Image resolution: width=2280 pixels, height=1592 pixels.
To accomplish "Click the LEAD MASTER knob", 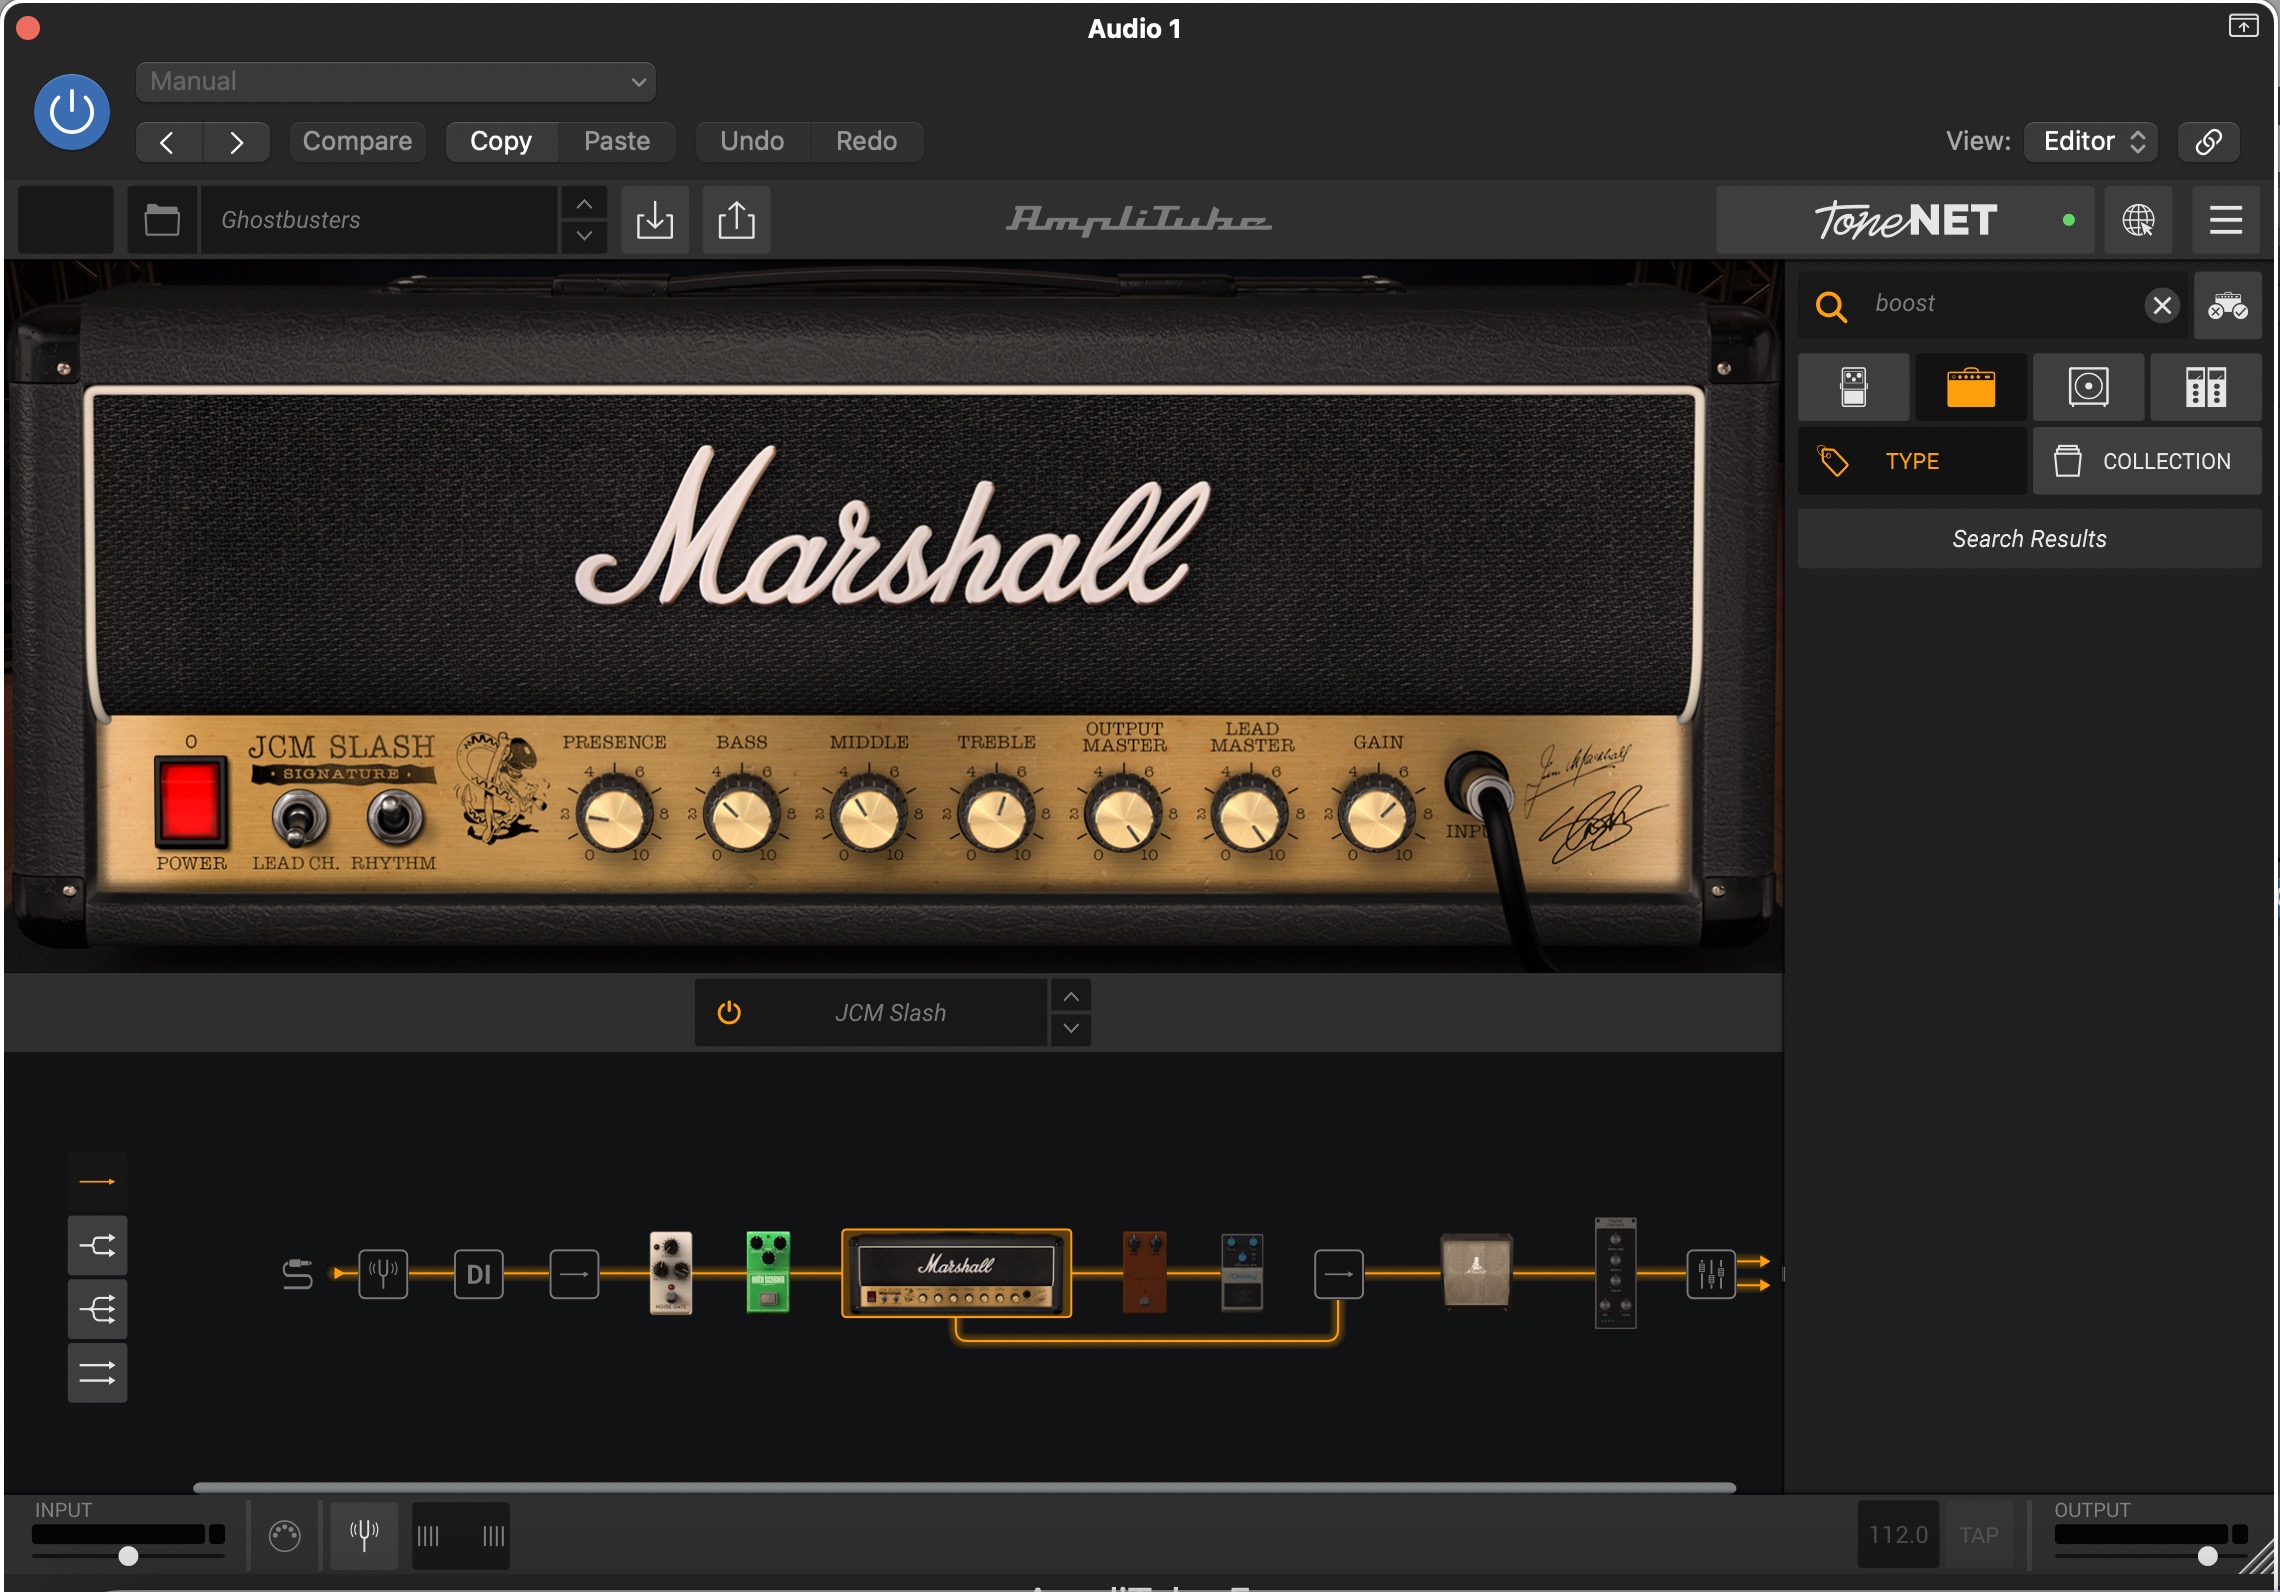I will click(x=1250, y=814).
